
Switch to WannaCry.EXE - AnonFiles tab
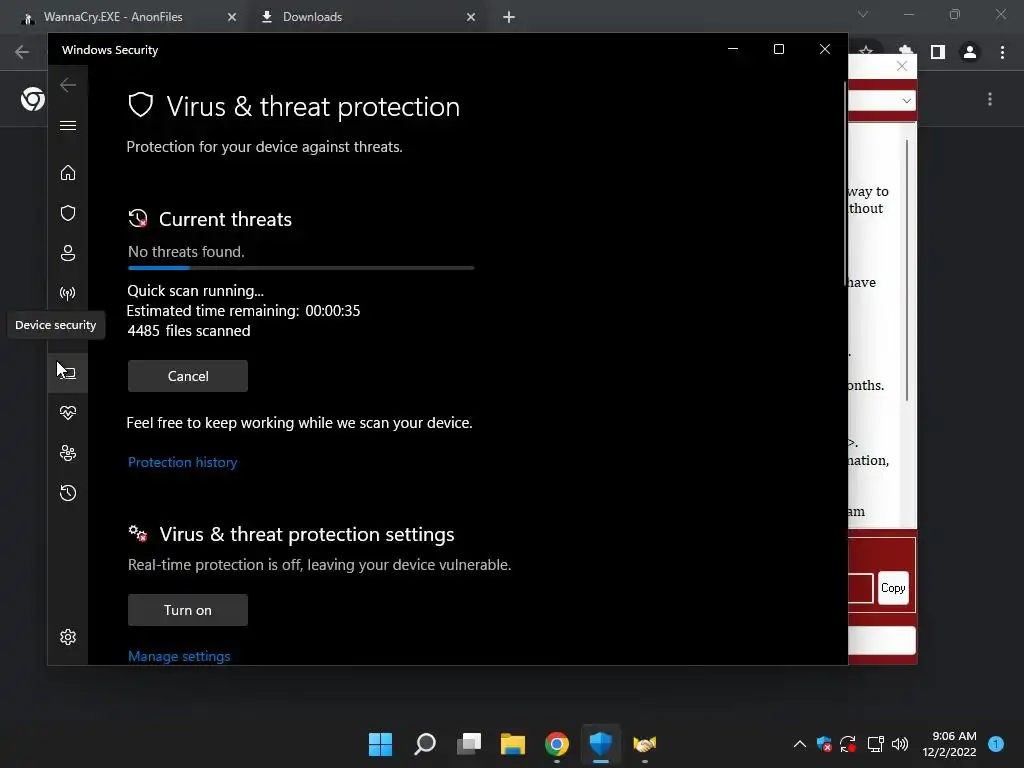click(112, 17)
